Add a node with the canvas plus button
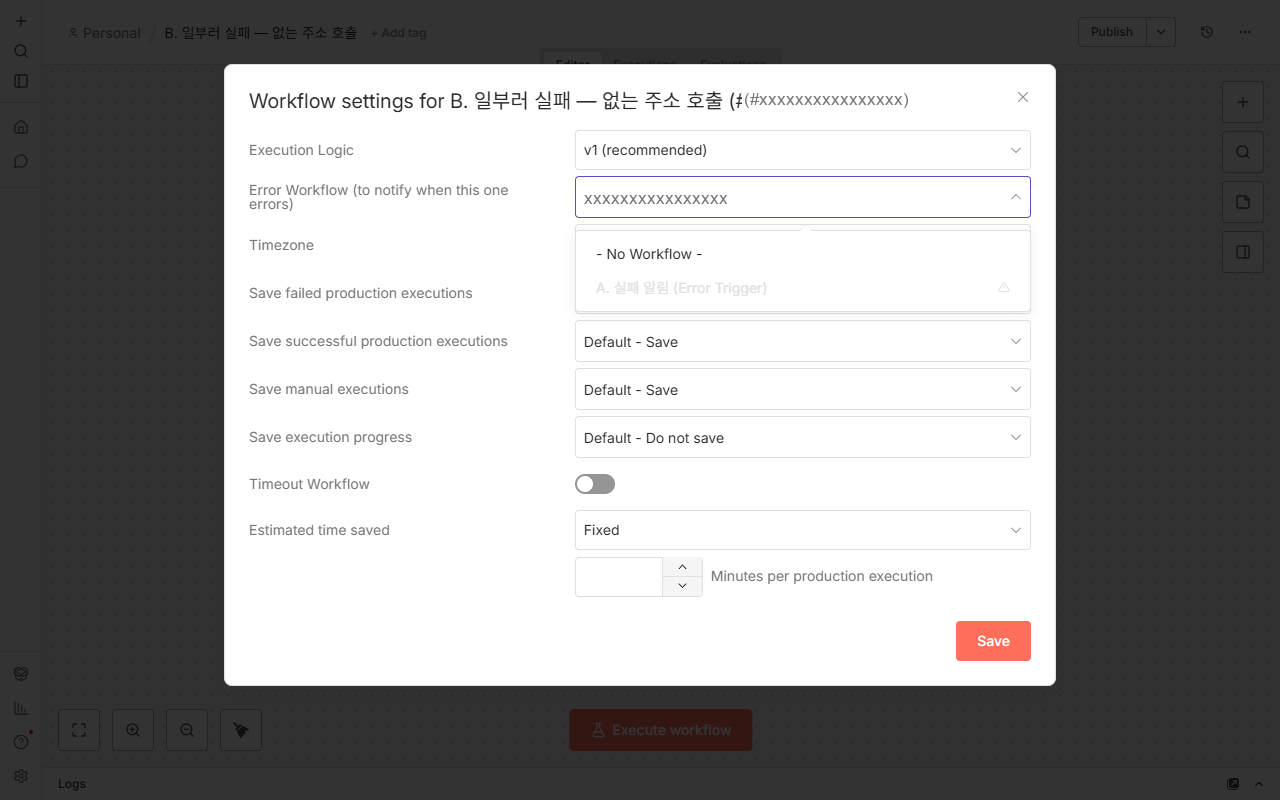This screenshot has width=1280, height=800. point(1243,102)
